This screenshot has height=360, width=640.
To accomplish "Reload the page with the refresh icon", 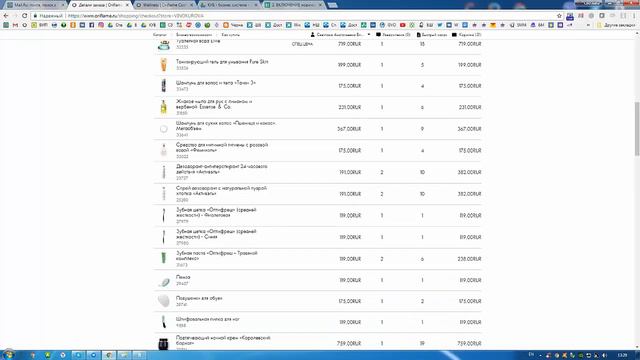I will 24,16.
